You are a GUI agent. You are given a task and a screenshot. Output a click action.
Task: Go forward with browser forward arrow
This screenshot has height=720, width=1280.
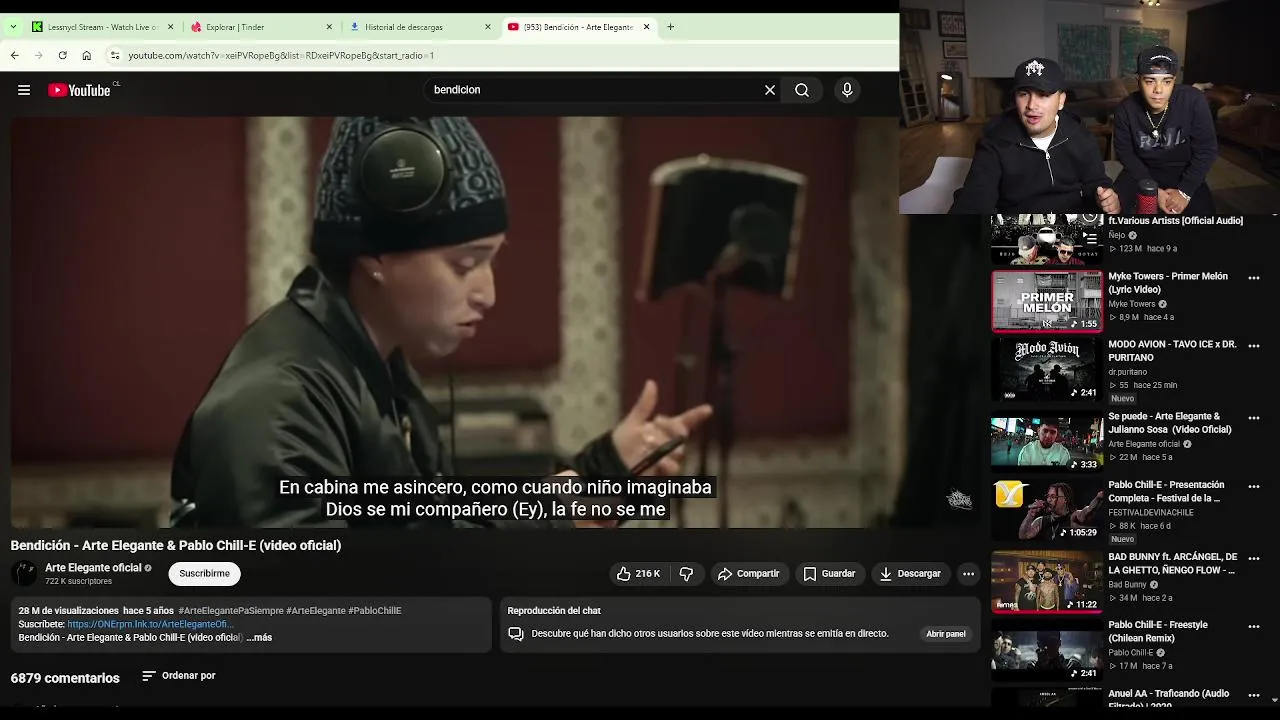[x=38, y=56]
